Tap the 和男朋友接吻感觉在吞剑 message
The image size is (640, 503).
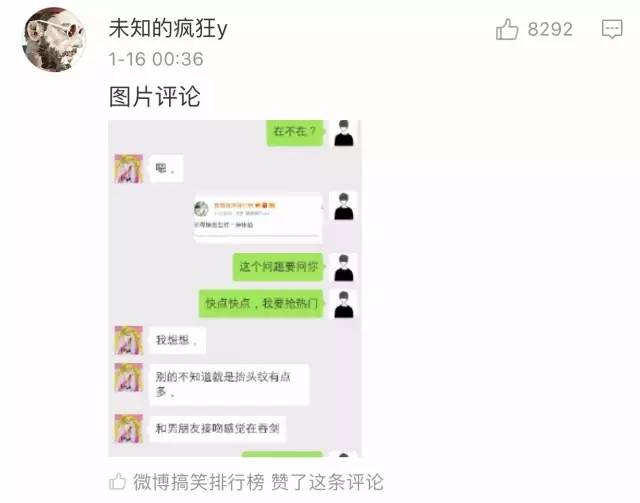coord(218,429)
